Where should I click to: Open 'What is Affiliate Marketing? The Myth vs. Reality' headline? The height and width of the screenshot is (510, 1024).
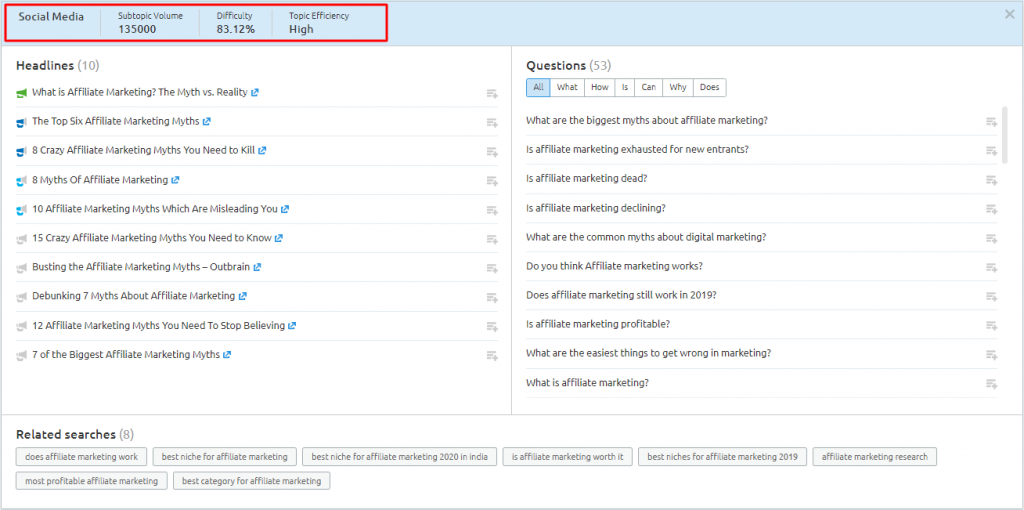[140, 93]
